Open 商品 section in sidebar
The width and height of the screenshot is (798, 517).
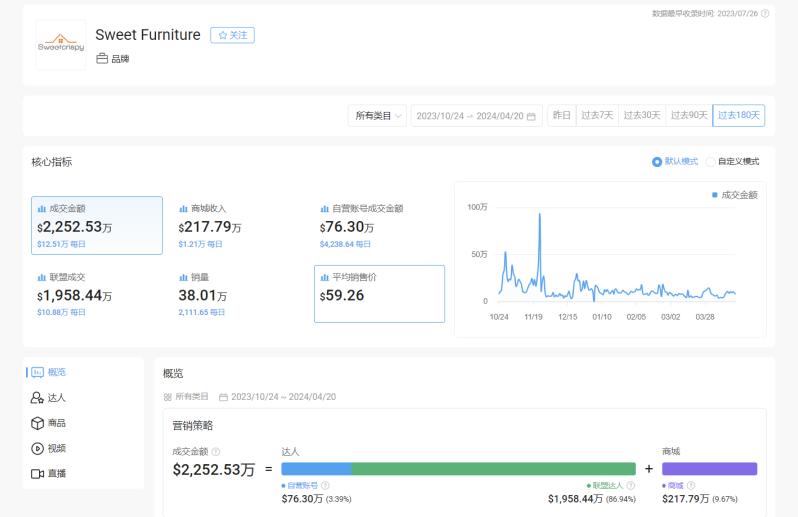[56, 423]
